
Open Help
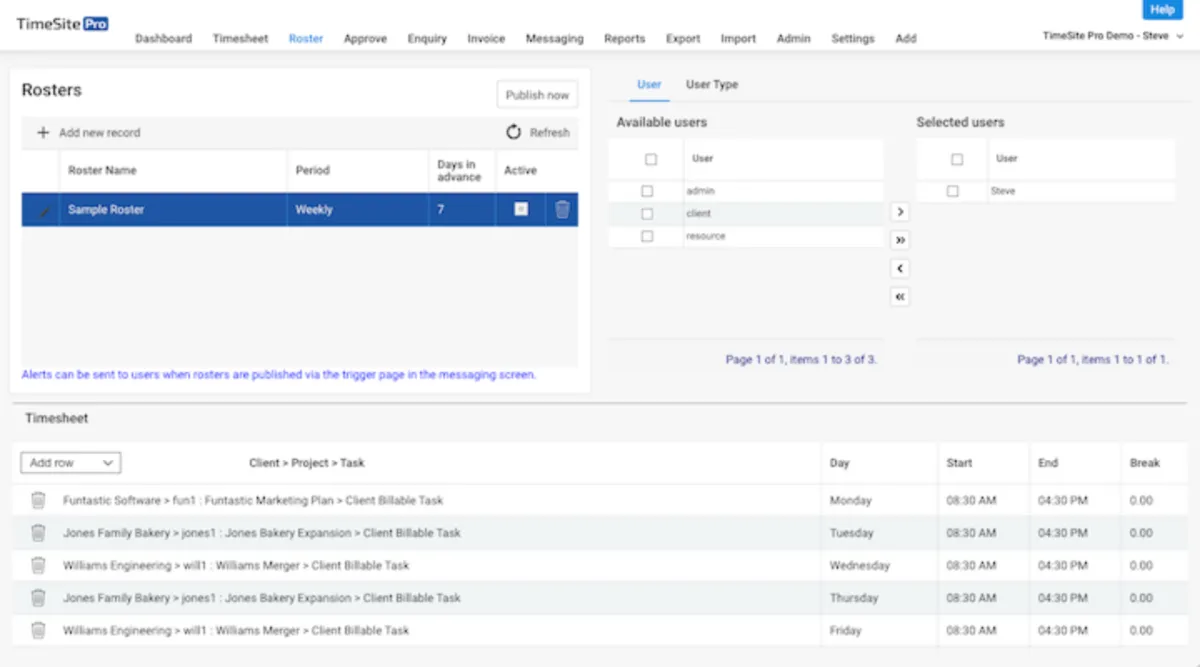pyautogui.click(x=1162, y=9)
